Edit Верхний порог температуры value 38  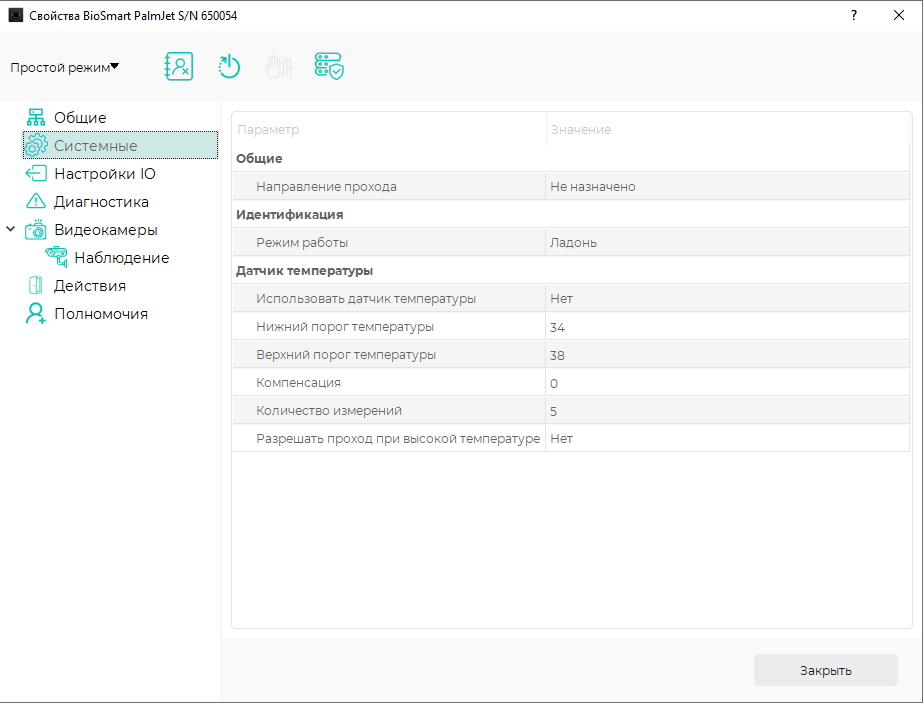tap(728, 355)
